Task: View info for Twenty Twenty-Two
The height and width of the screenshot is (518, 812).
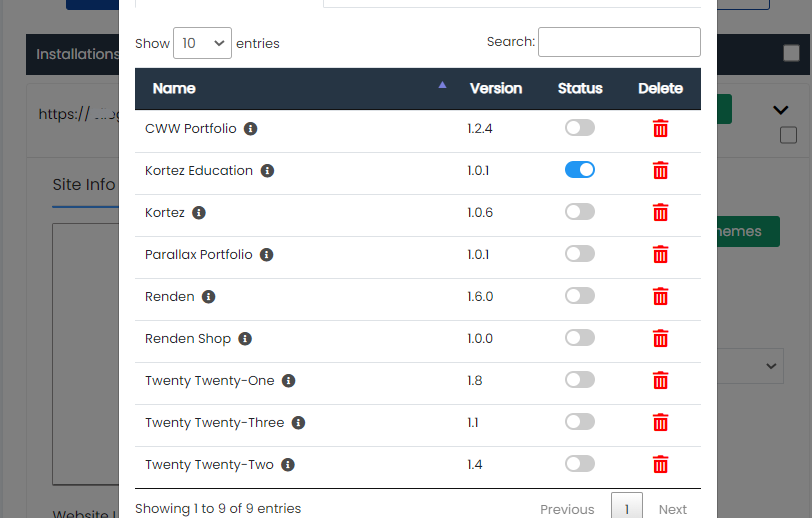Action: [288, 464]
